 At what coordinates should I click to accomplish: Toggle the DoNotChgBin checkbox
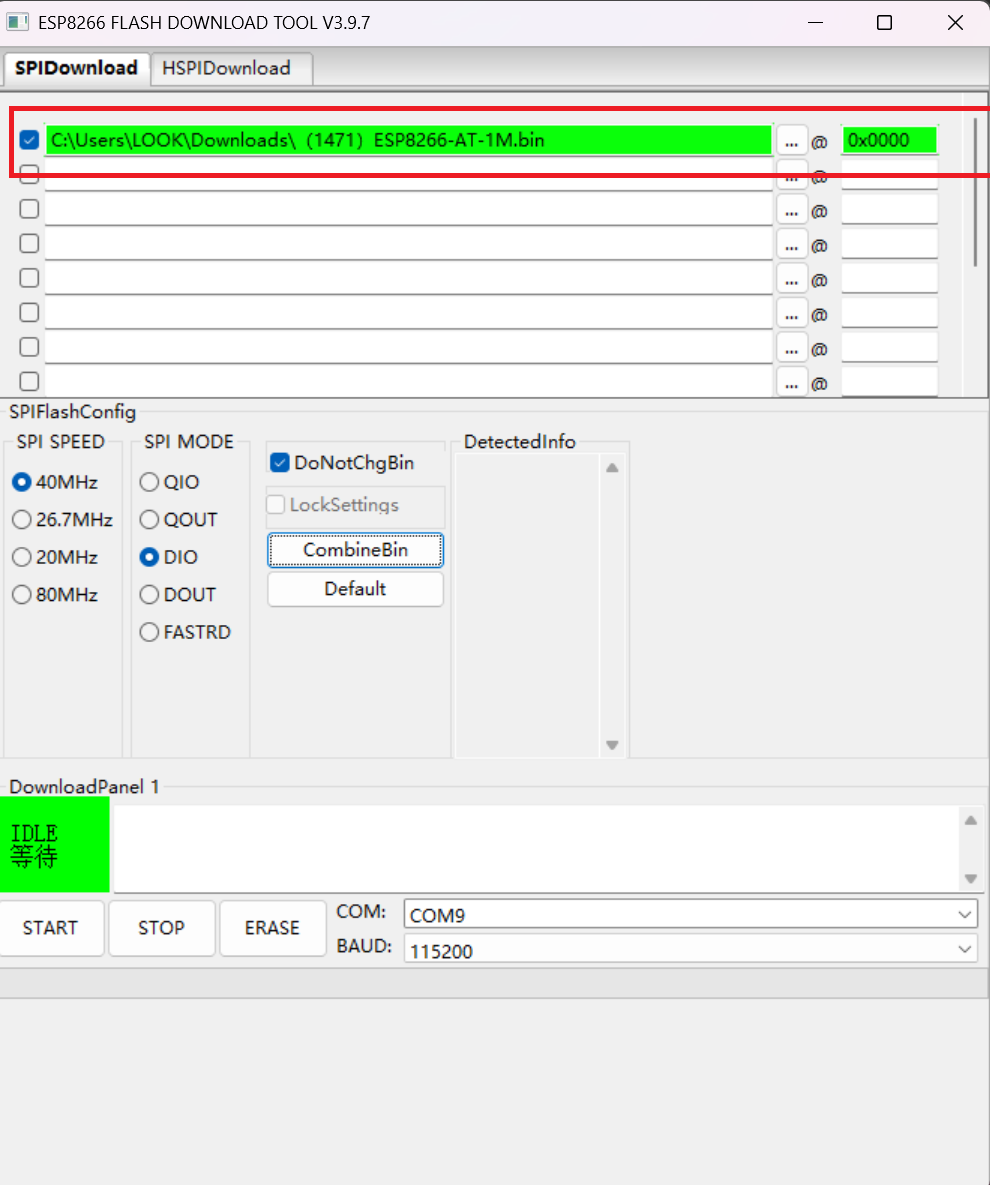342,463
